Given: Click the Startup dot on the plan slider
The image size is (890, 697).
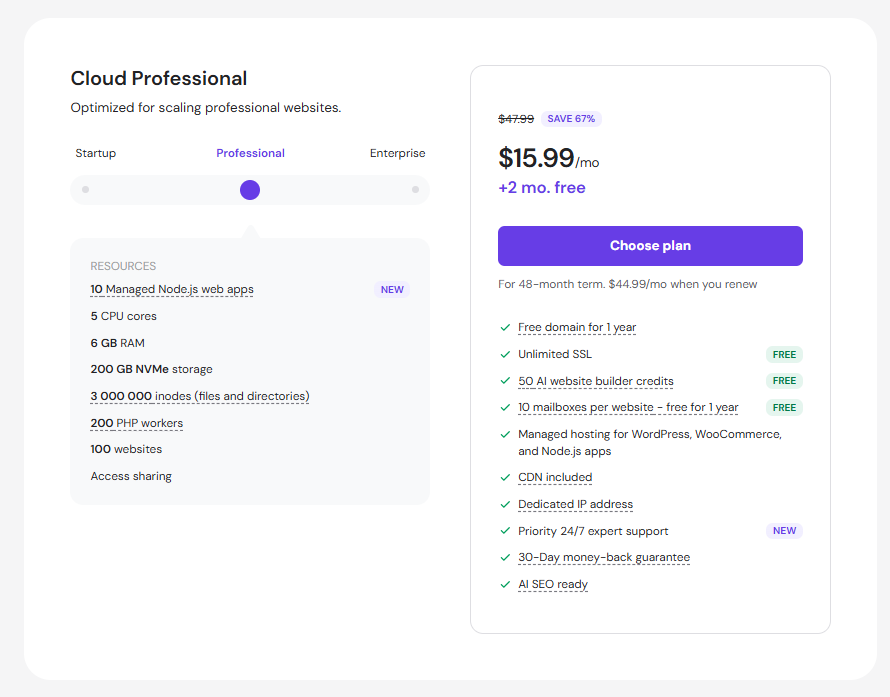Looking at the screenshot, I should [x=86, y=190].
